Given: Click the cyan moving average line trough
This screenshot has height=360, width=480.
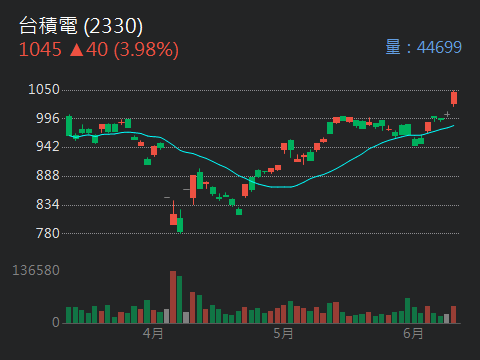Looking at the screenshot, I should [282, 187].
